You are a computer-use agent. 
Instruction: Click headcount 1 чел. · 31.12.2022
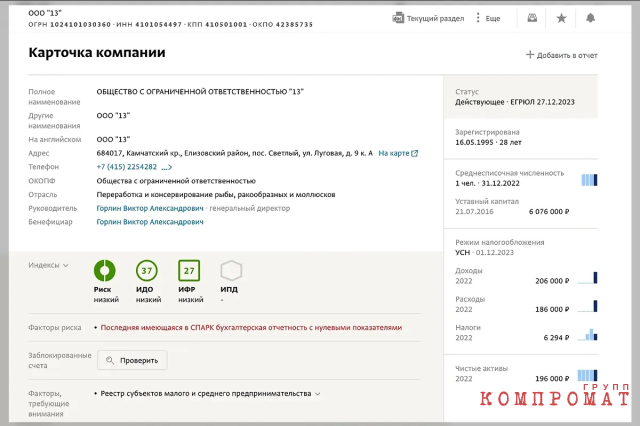[487, 183]
